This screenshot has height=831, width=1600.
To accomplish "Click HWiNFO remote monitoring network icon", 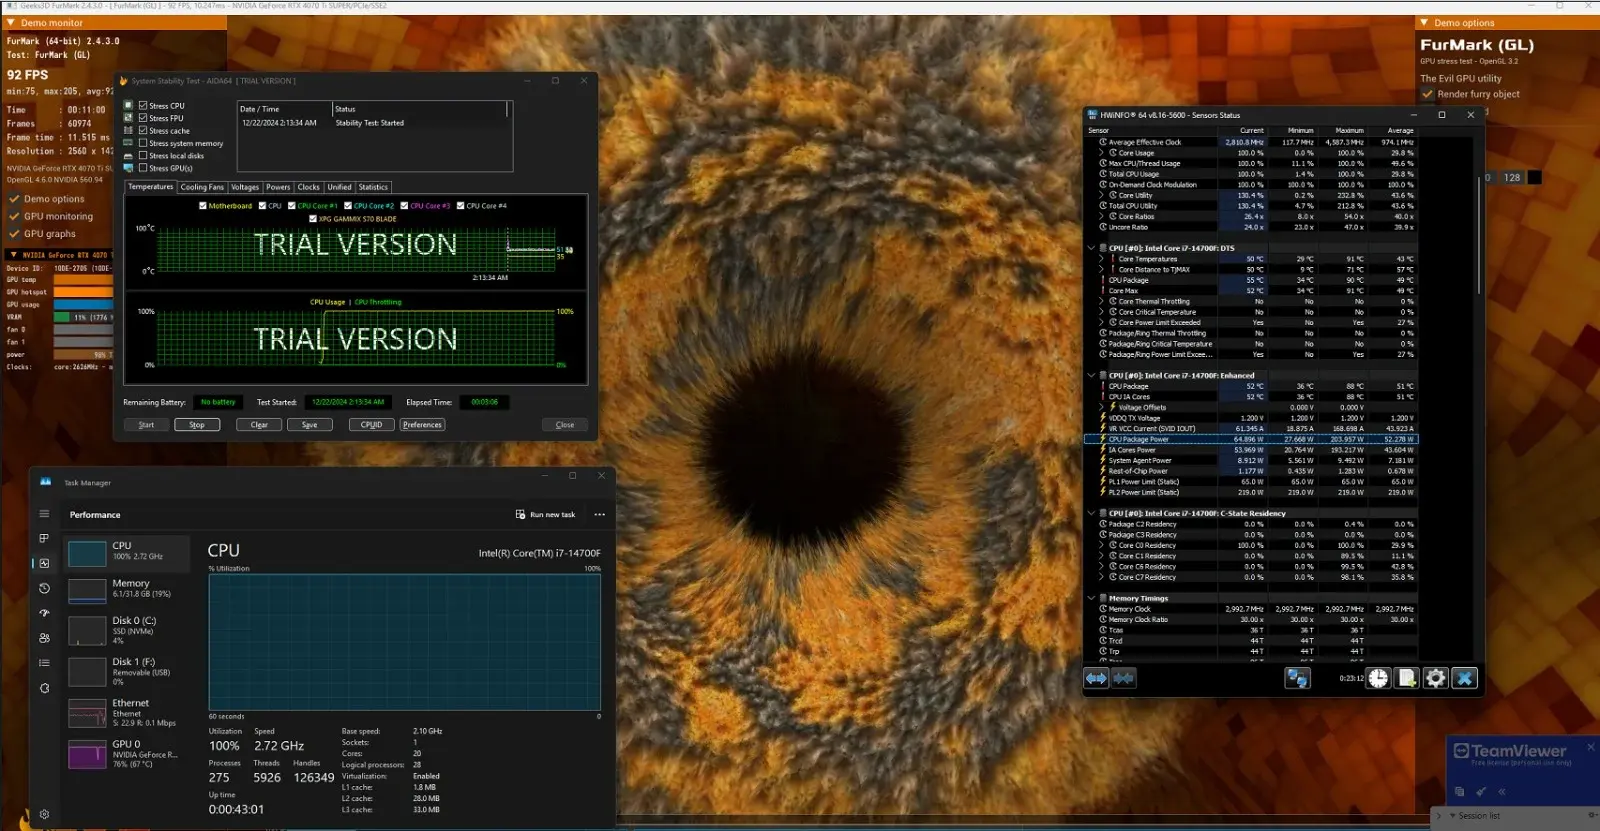I will (x=1297, y=678).
